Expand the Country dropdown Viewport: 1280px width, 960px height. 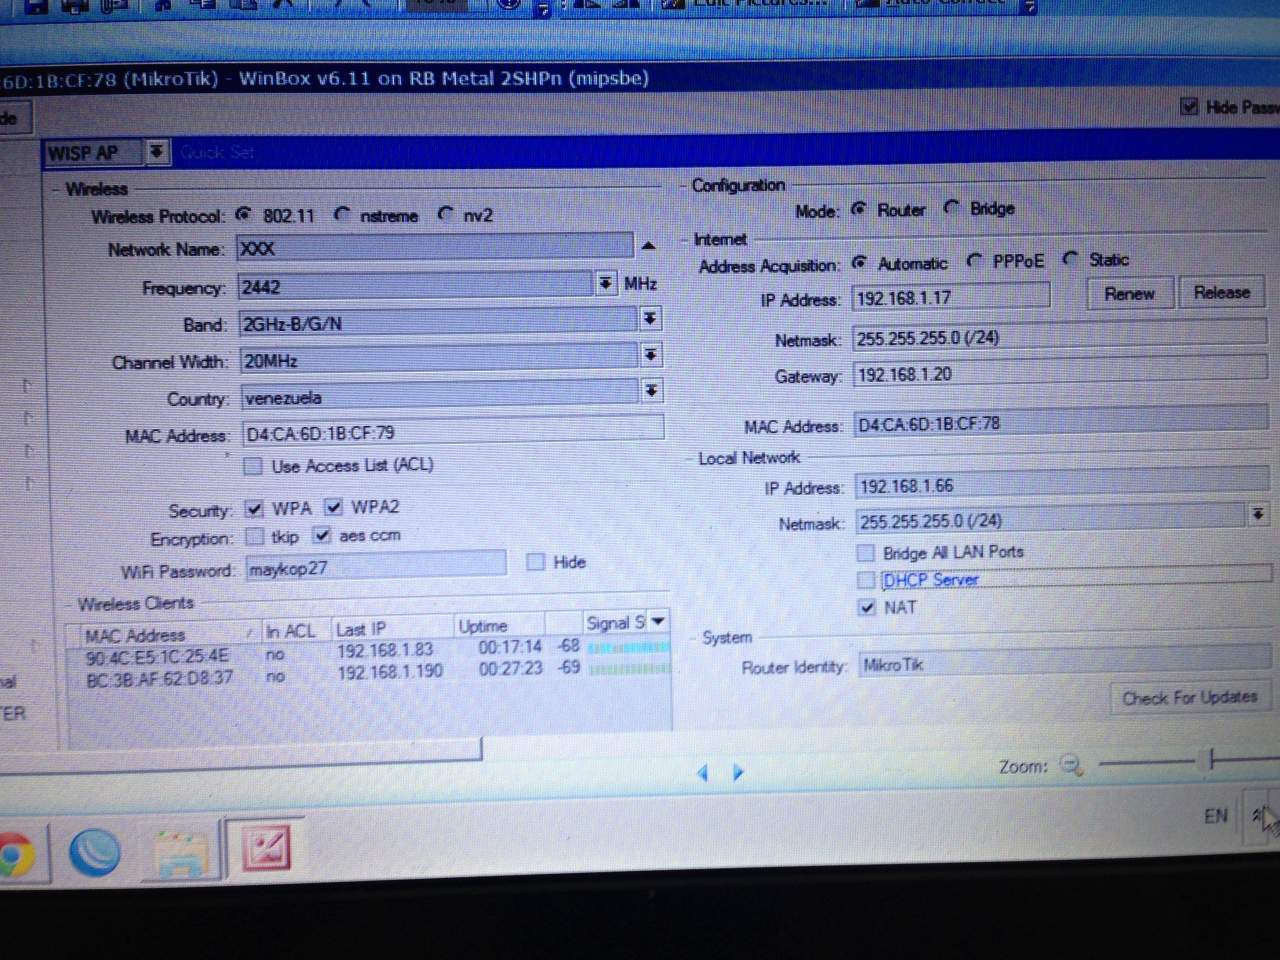pos(651,390)
